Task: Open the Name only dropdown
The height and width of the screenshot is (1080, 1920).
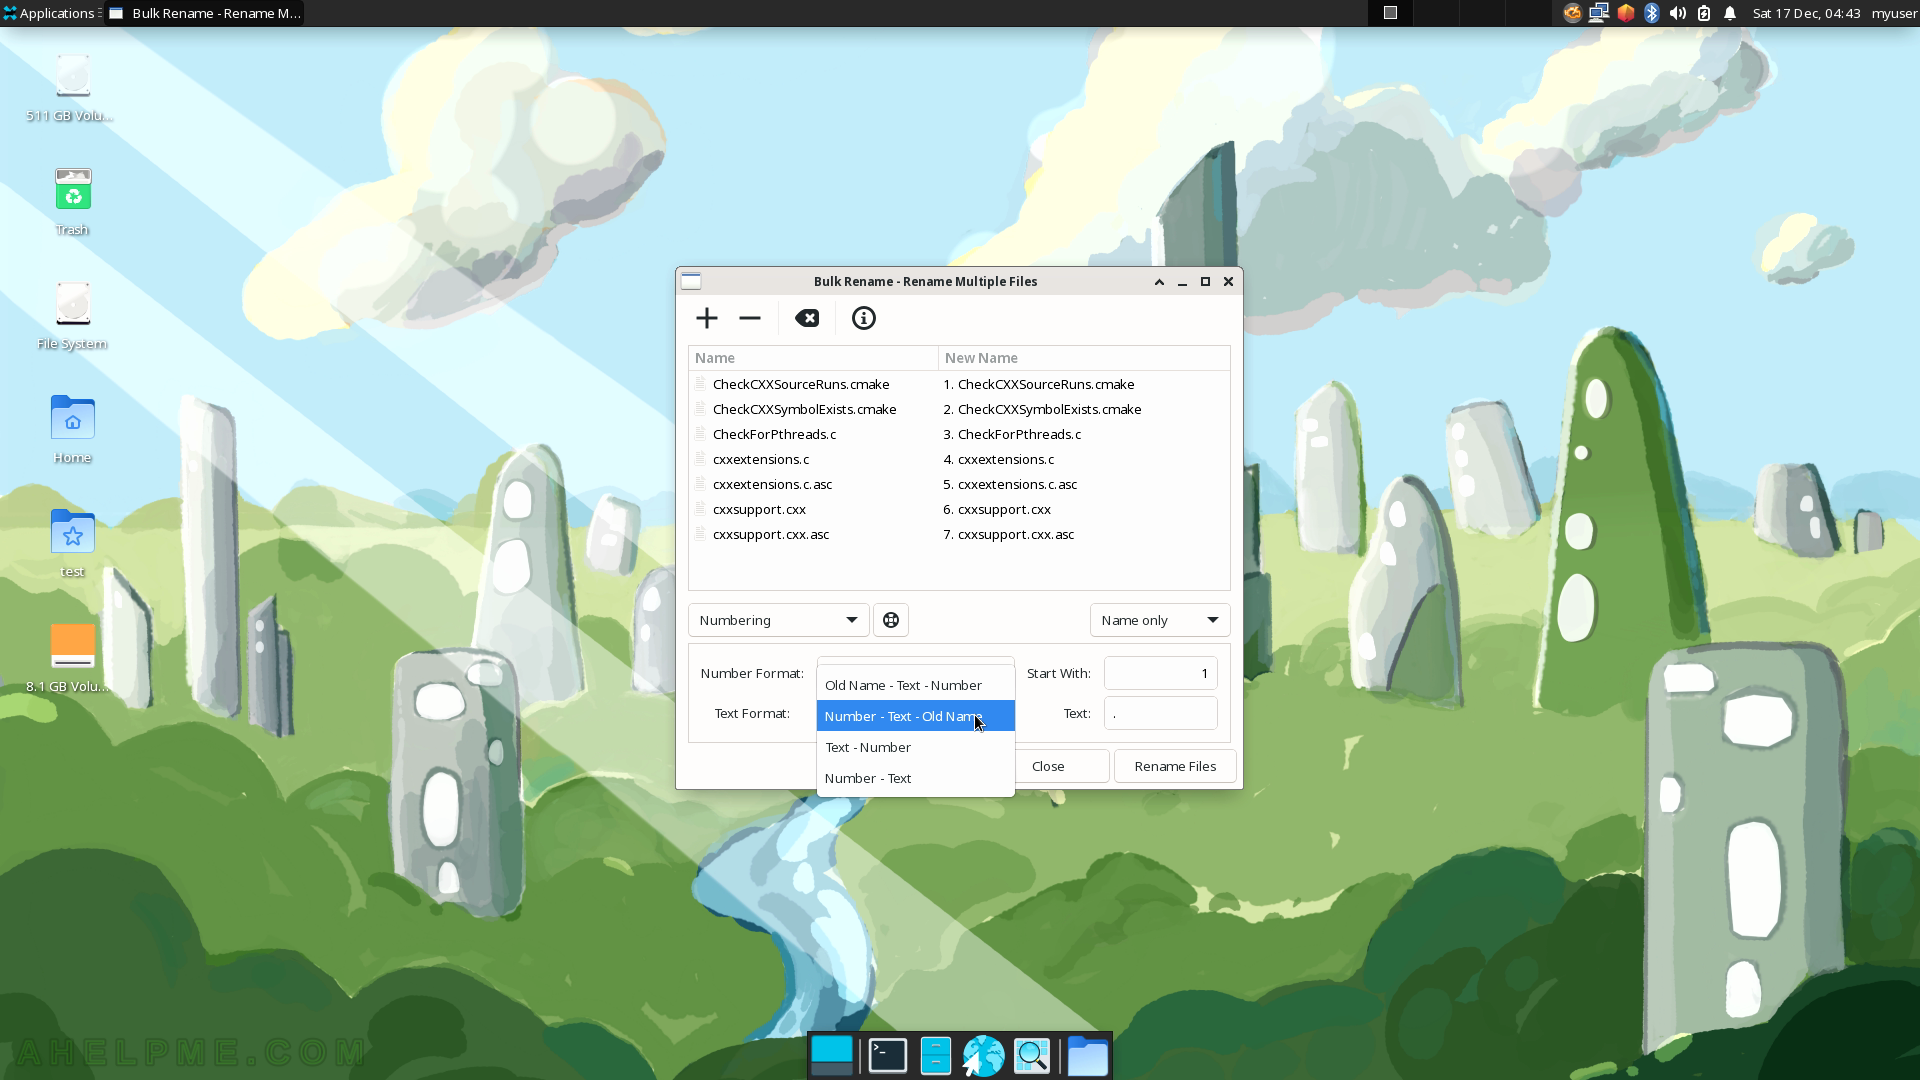Action: (1160, 620)
